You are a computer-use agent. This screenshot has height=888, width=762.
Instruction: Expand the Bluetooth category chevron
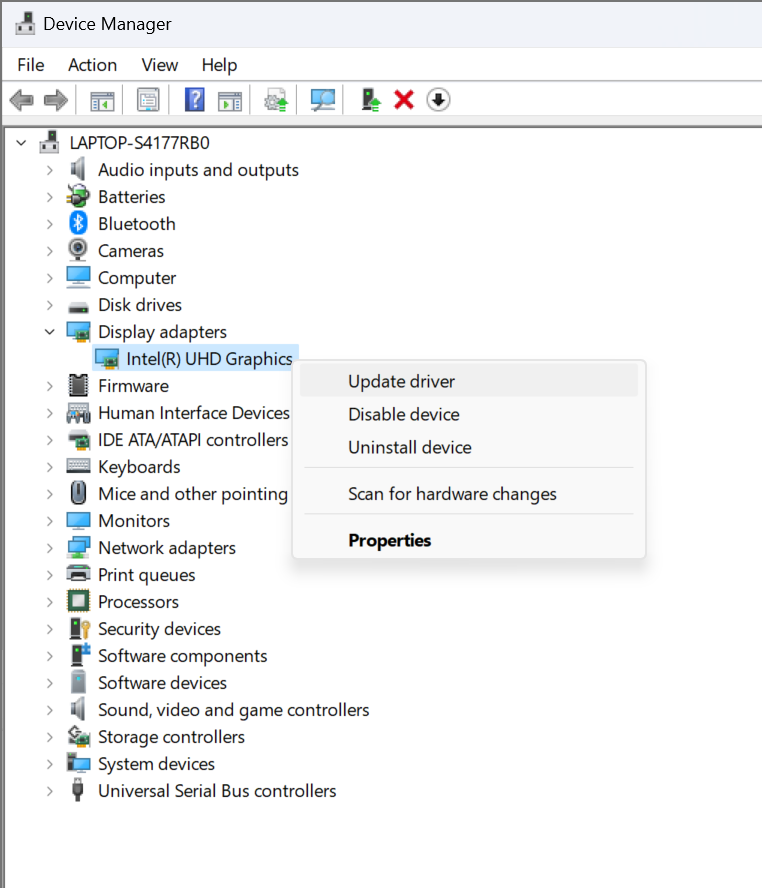(50, 224)
